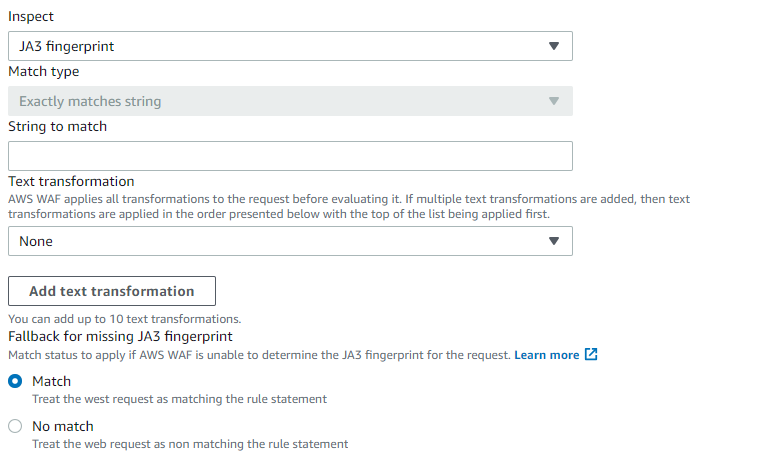Click the disabled Exactly matches string dropdown
The width and height of the screenshot is (771, 464).
(290, 101)
